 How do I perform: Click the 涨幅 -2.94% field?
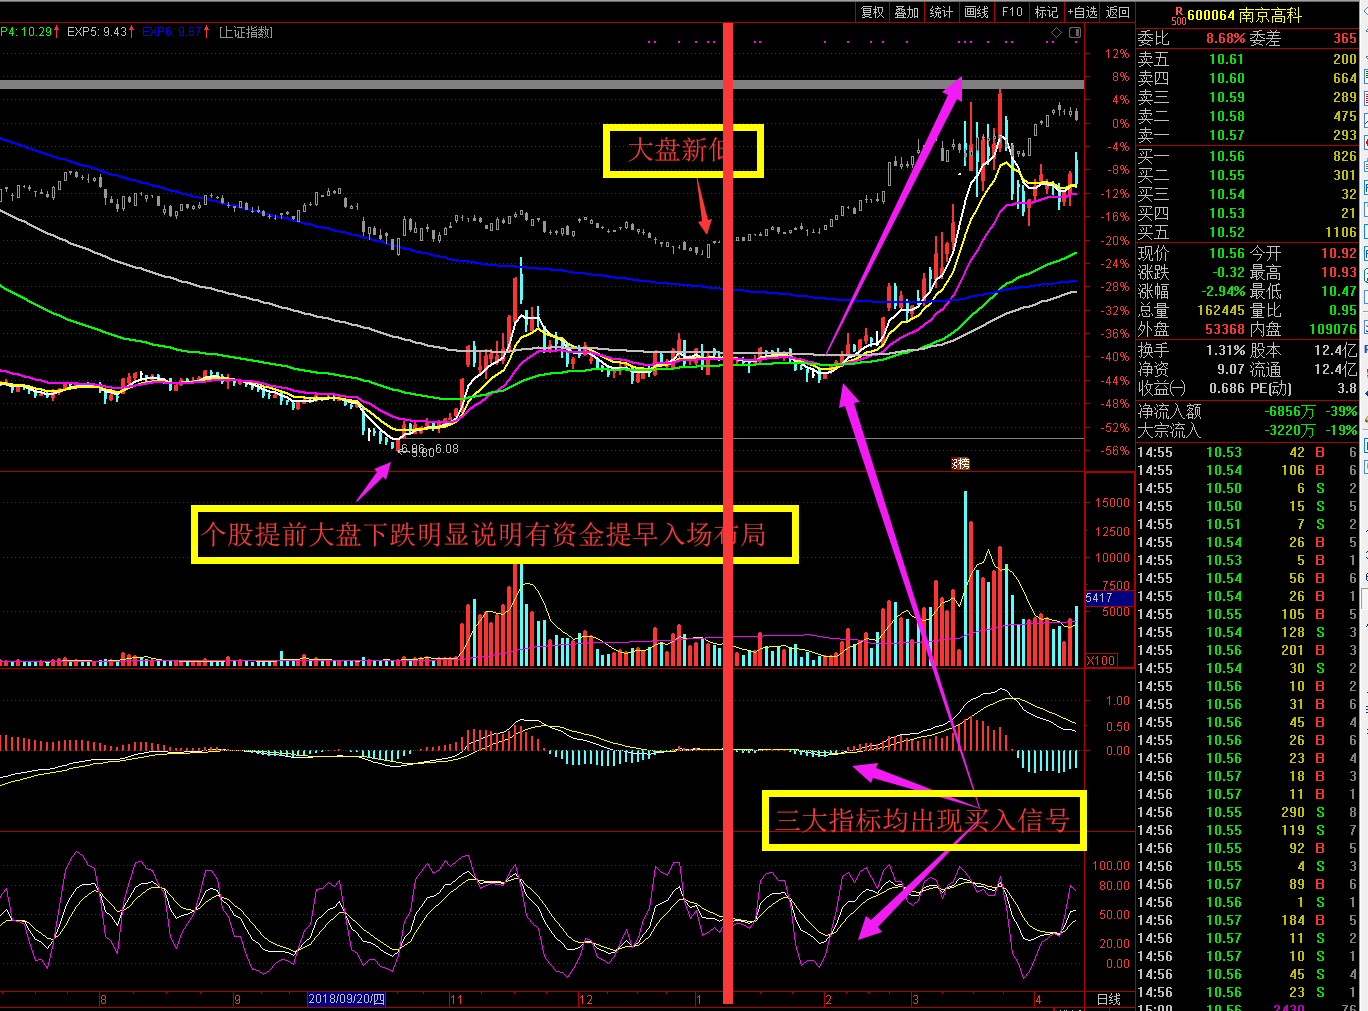point(1191,291)
